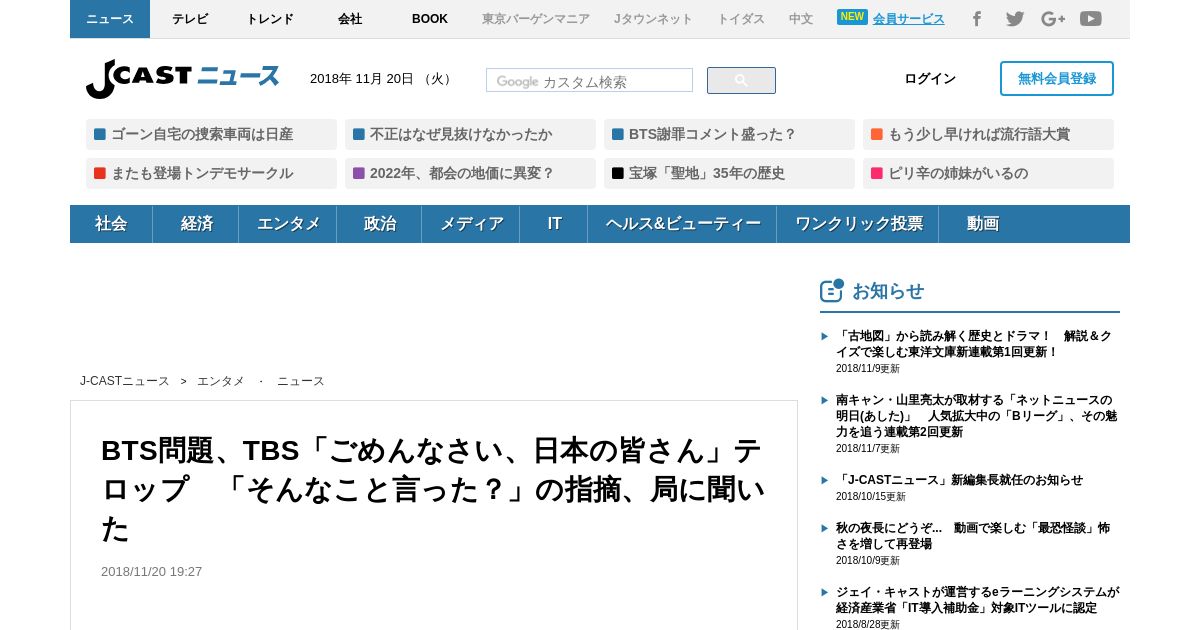
Task: Click ログイン link
Action: 930,79
